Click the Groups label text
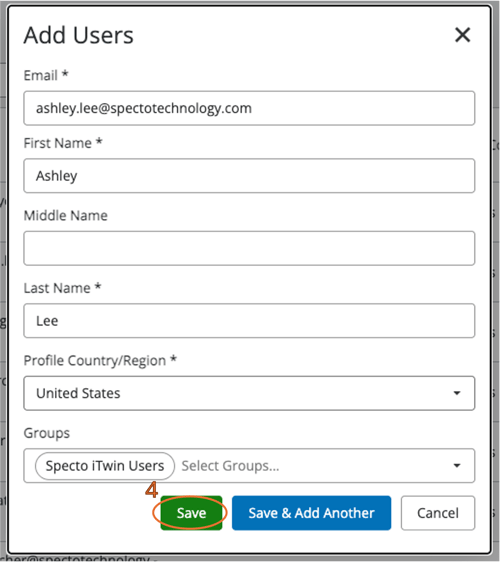Screen dimensions: 500x562 [47, 433]
